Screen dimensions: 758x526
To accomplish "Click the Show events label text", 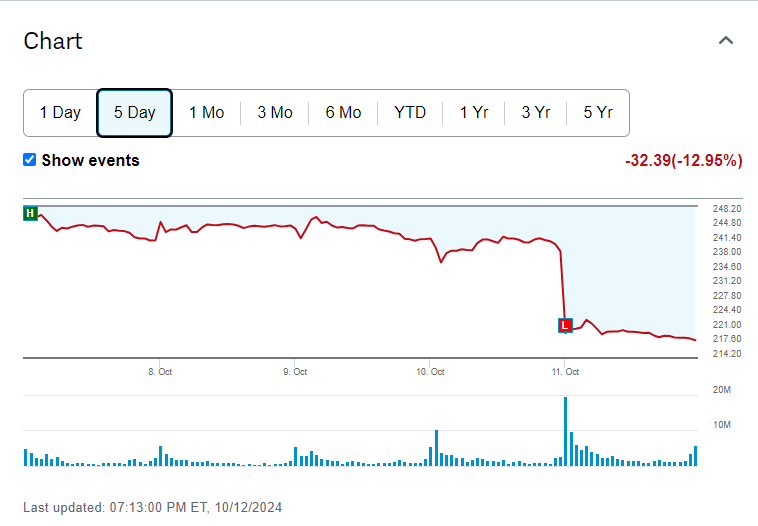I will [x=90, y=160].
